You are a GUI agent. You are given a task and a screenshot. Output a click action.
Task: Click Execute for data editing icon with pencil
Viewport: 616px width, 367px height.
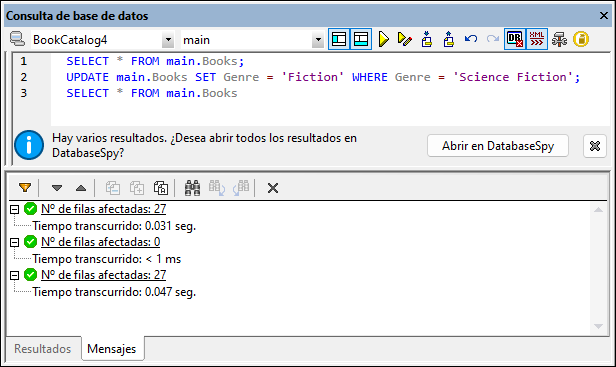click(405, 39)
